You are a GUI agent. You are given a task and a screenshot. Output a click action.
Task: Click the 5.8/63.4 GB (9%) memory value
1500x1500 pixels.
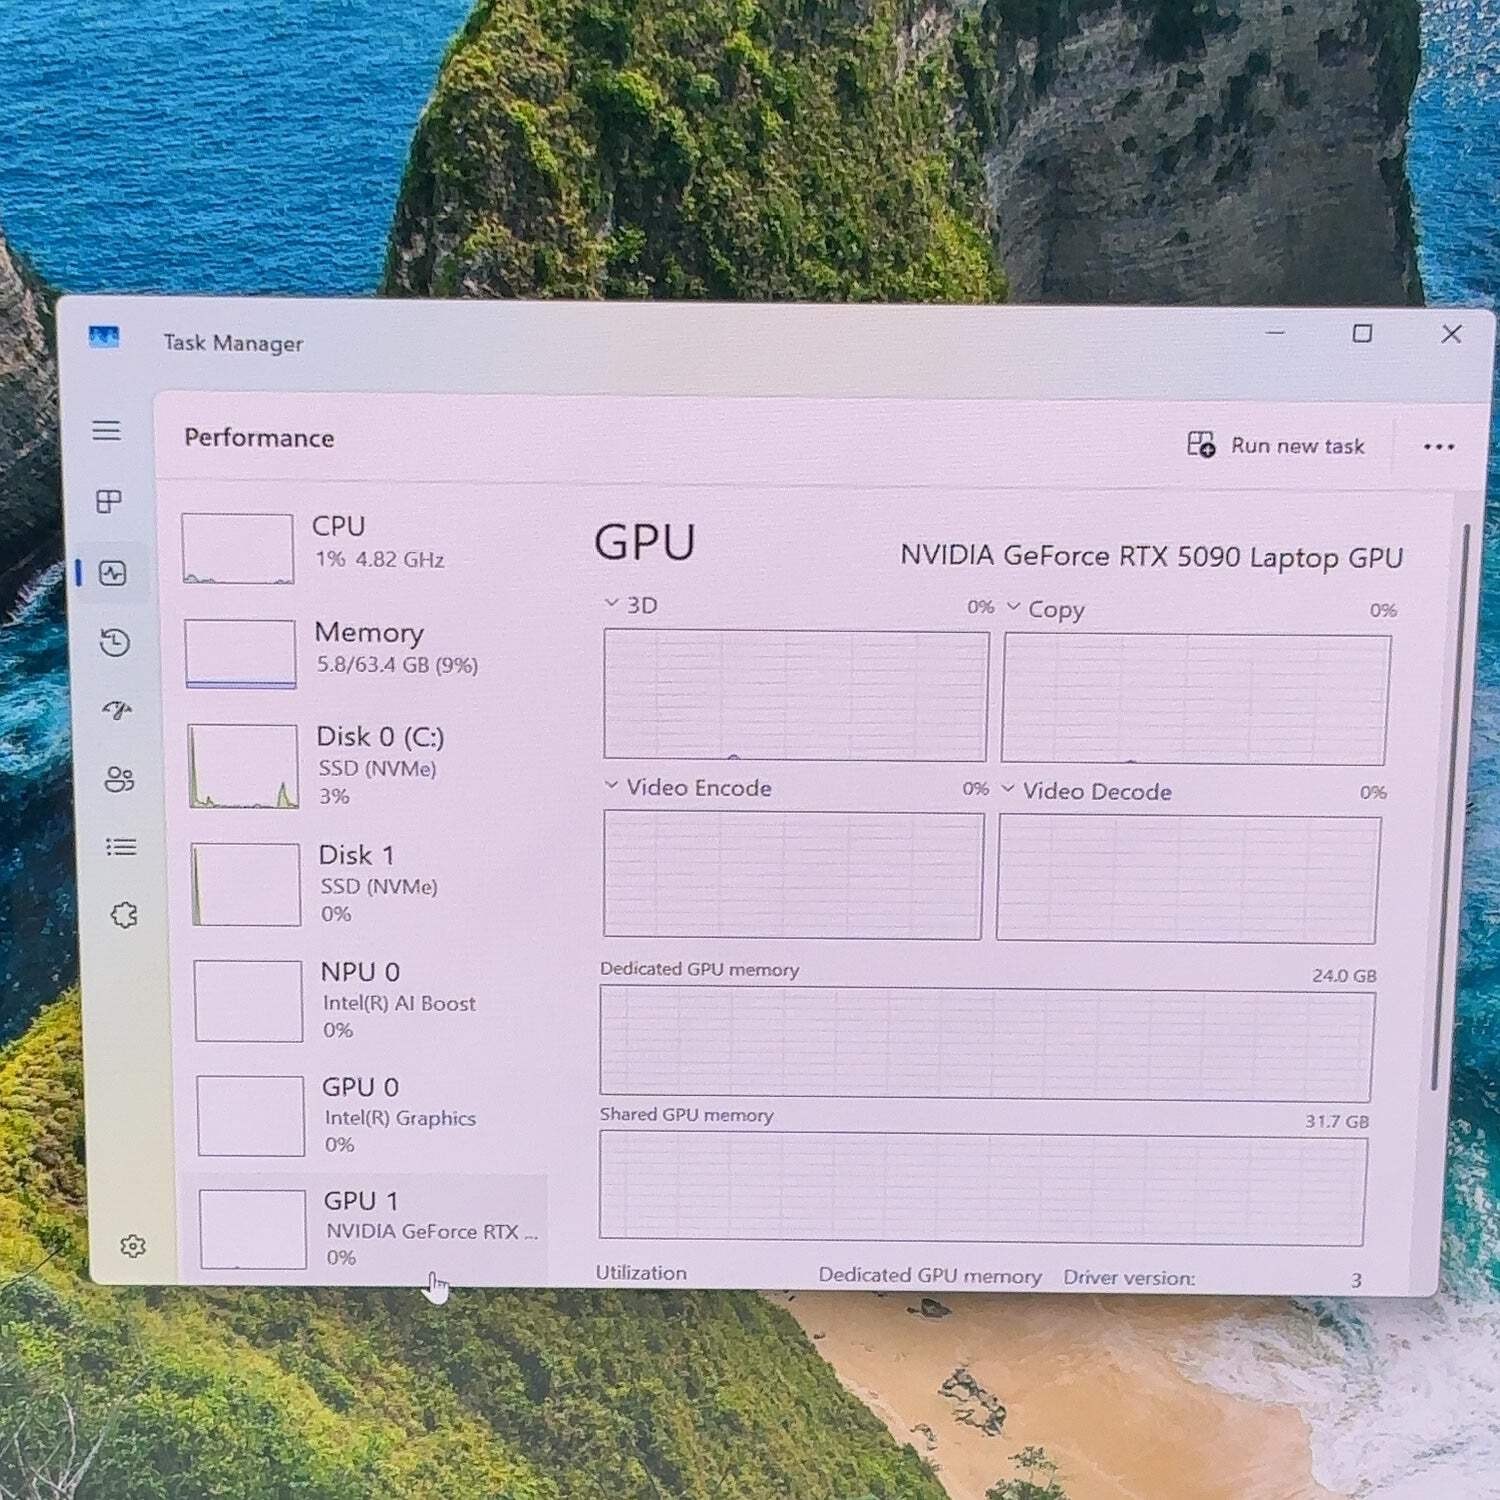[x=397, y=664]
